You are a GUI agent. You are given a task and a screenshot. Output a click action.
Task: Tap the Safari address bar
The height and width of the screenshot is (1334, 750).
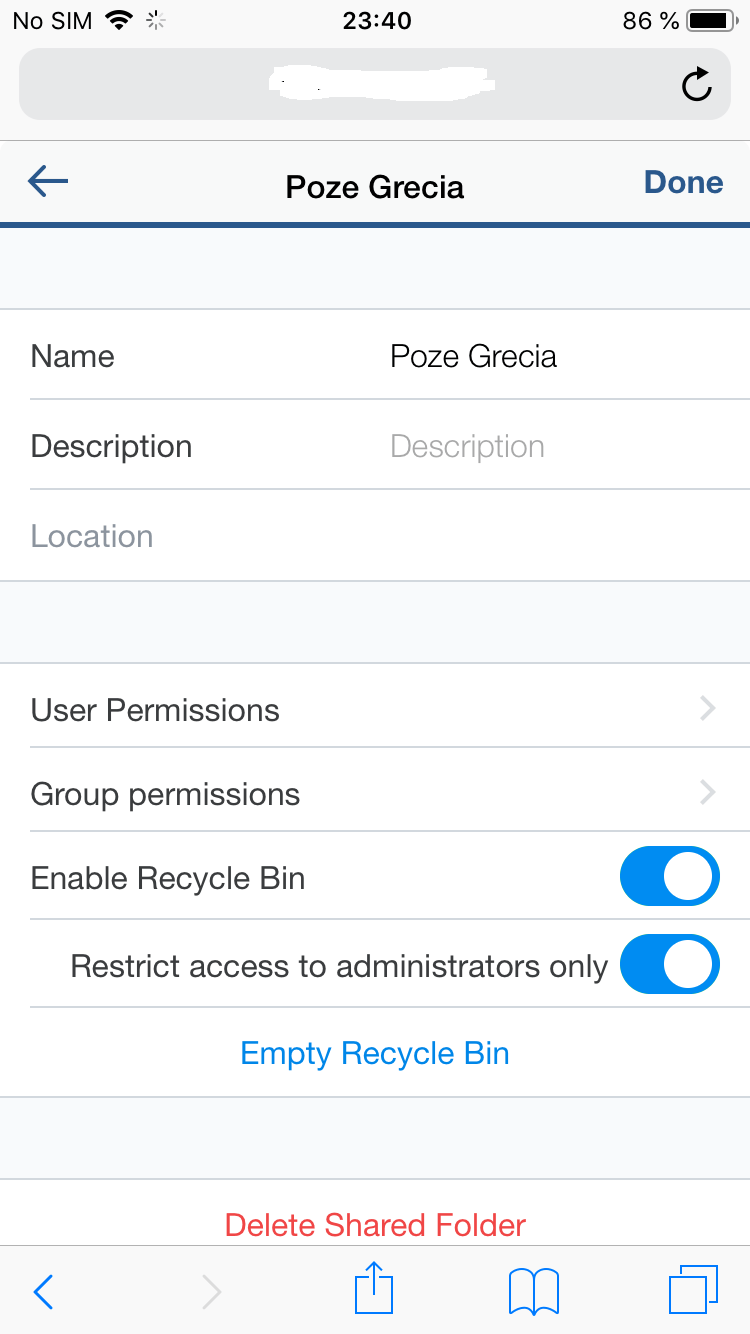tap(350, 86)
